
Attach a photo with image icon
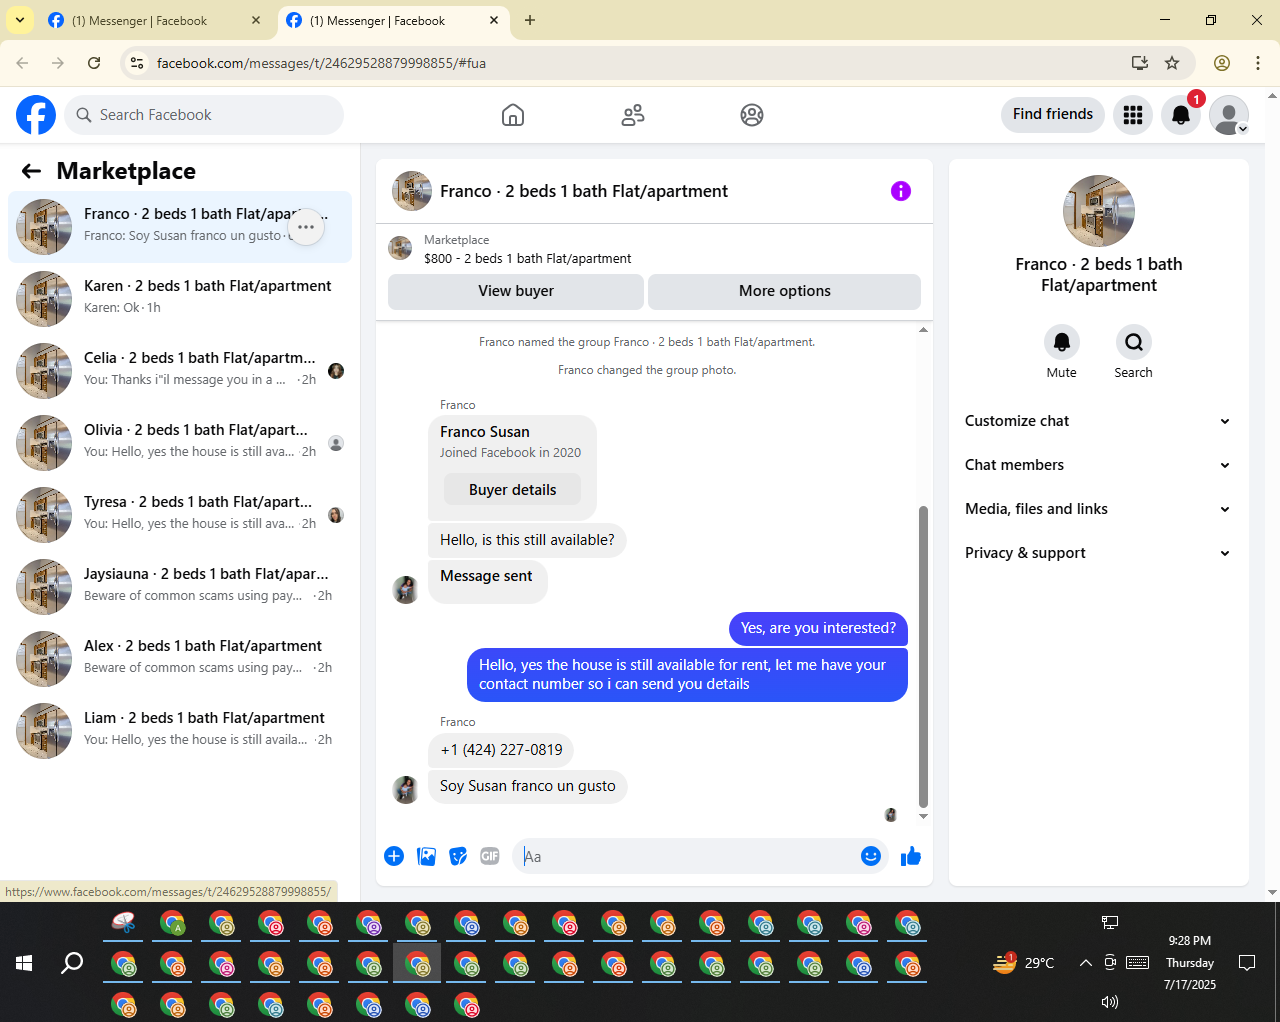click(426, 856)
